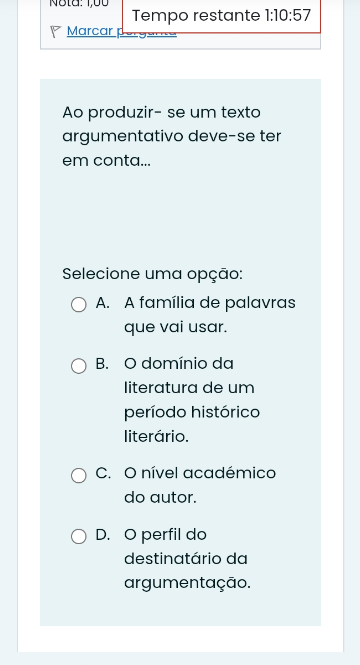360x665 pixels.
Task: Click the words 'em conta...' in the question
Action: pyautogui.click(x=106, y=161)
